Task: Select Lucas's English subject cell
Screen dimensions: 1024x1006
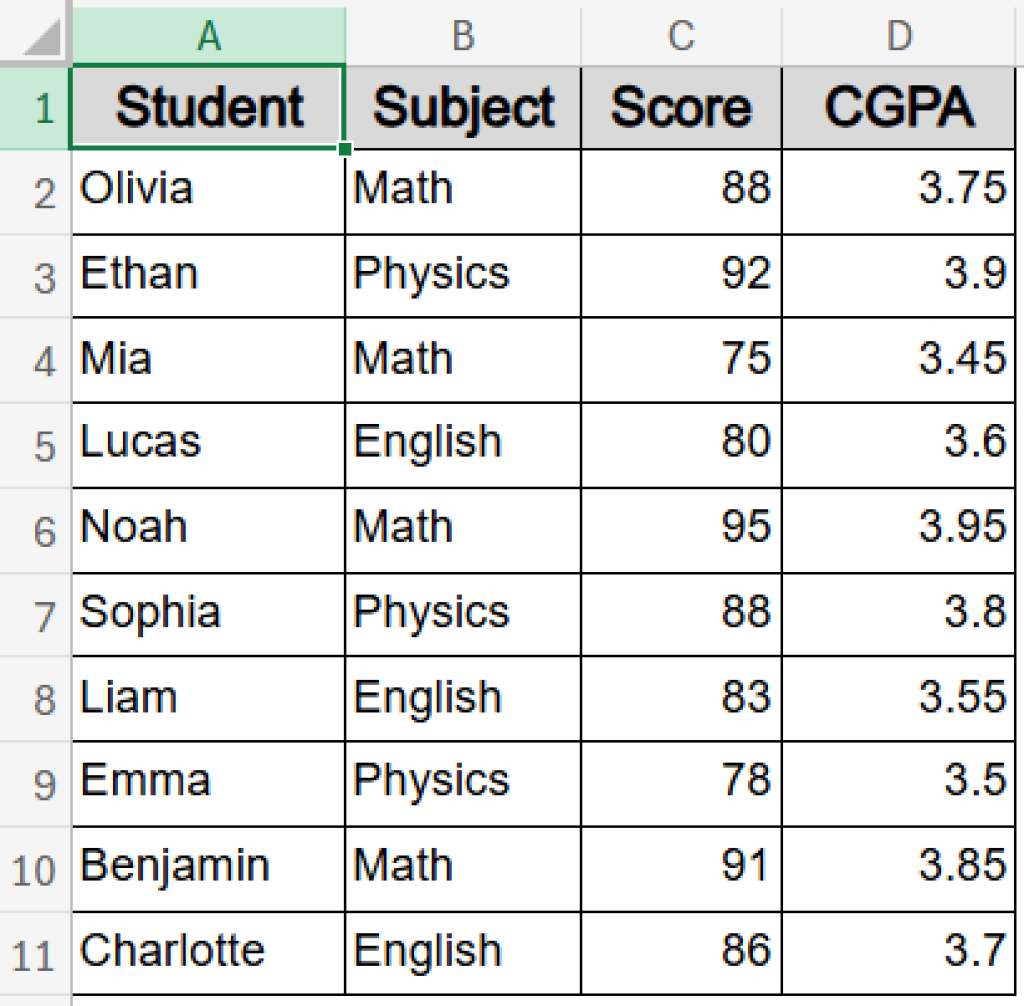Action: point(463,444)
